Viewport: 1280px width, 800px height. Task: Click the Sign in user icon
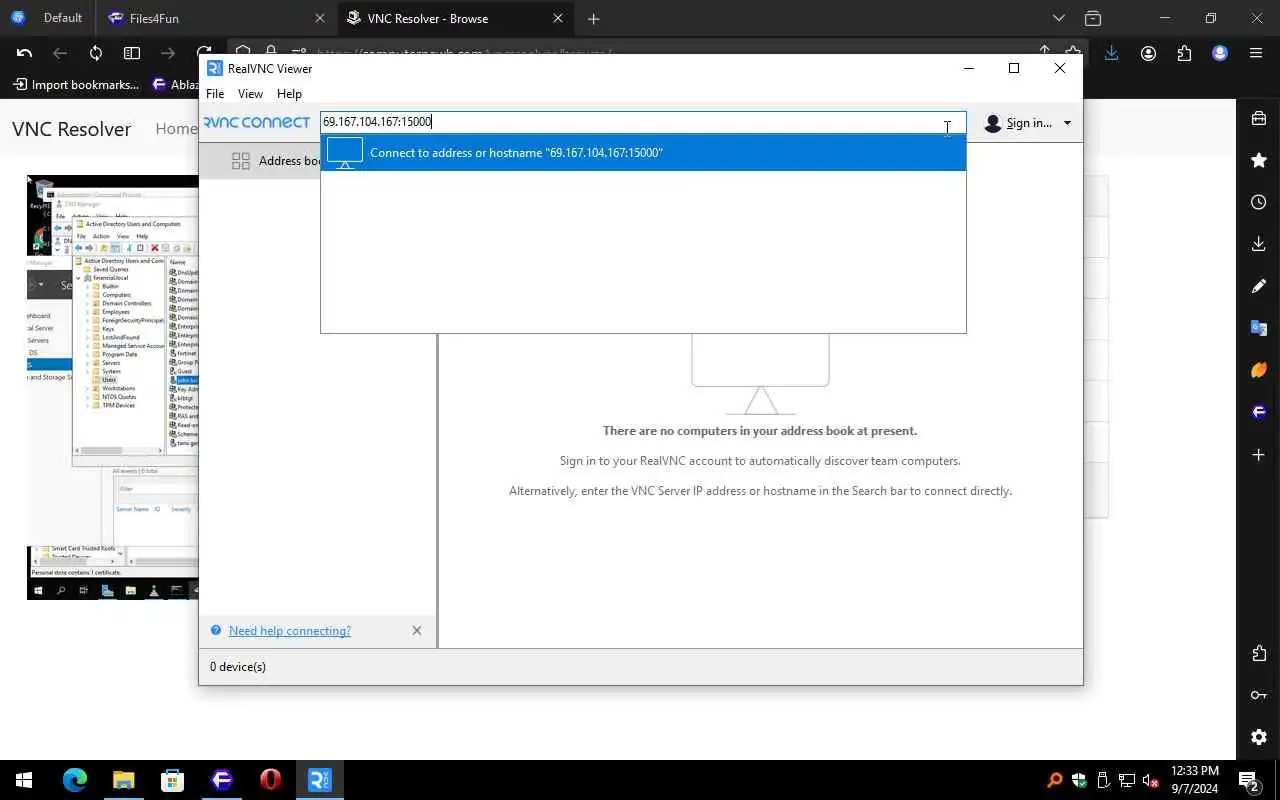[x=993, y=123]
